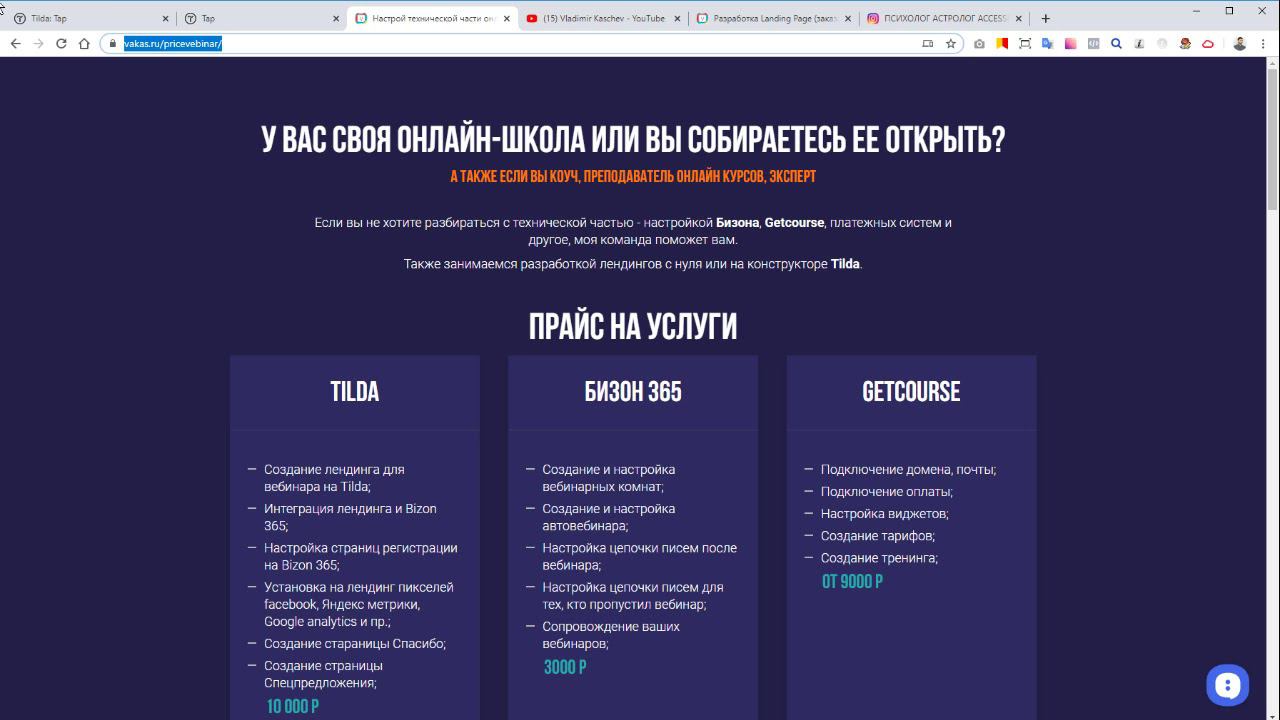Click the orange 'А ТАКЖЕ ЕСЛИ ВЫ КОУЧ' subtitle
Viewport: 1280px width, 720px height.
tap(633, 177)
